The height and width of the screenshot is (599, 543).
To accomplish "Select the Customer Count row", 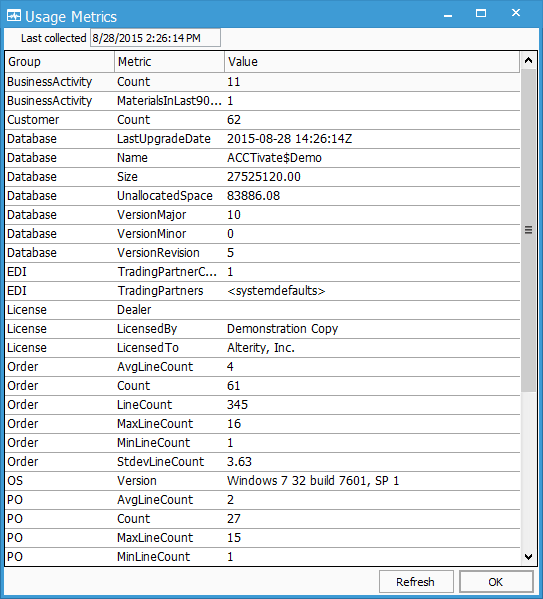I will pos(263,120).
